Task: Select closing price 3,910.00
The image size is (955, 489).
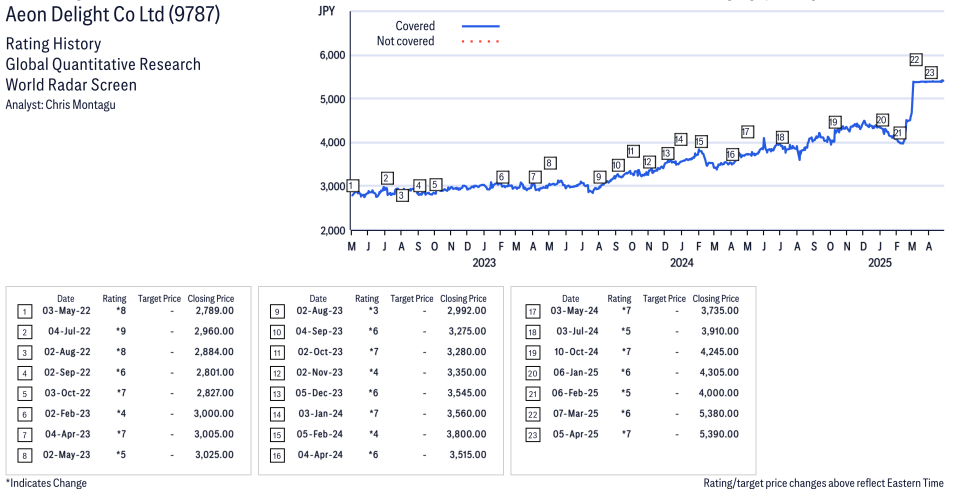Action: point(720,331)
